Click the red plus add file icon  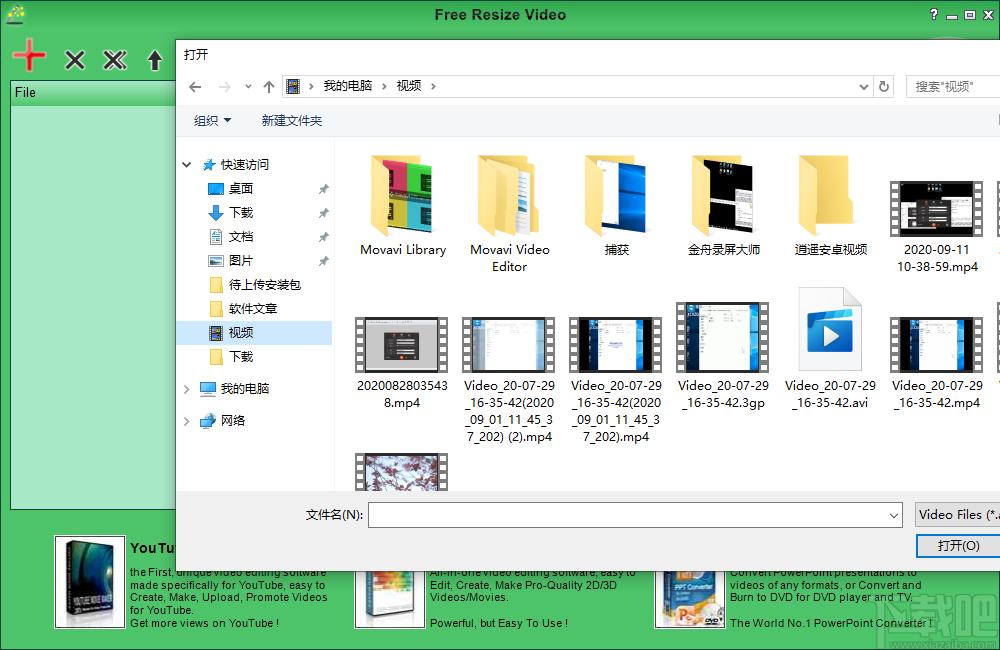tap(29, 55)
